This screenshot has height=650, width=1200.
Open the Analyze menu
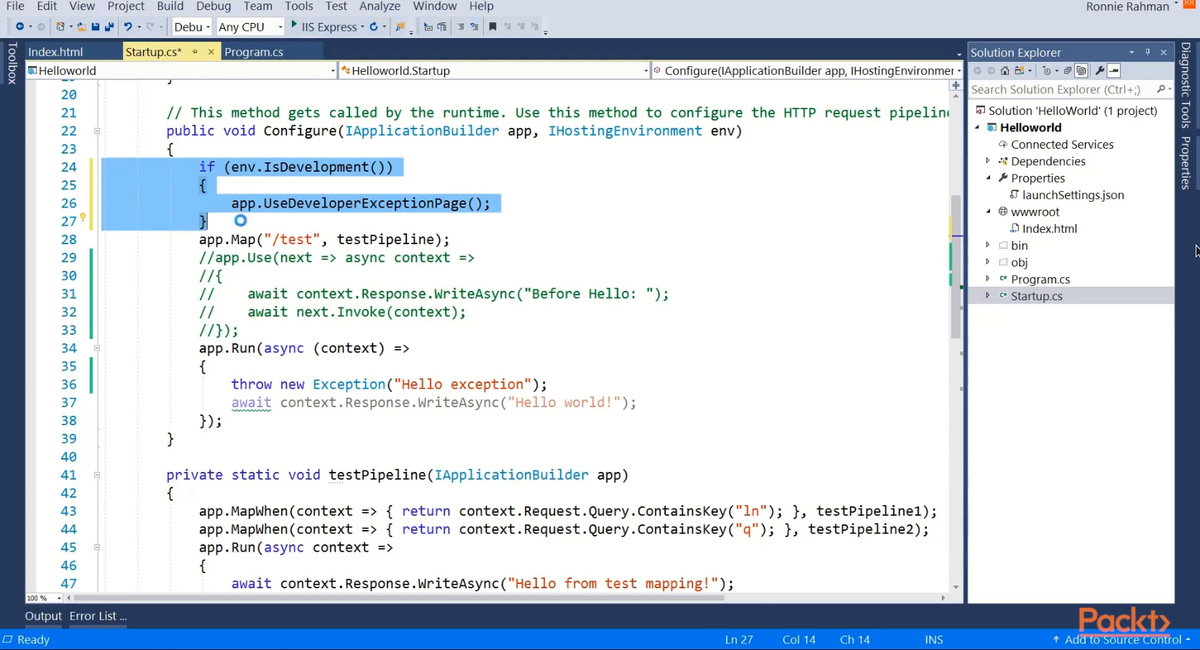pos(380,6)
